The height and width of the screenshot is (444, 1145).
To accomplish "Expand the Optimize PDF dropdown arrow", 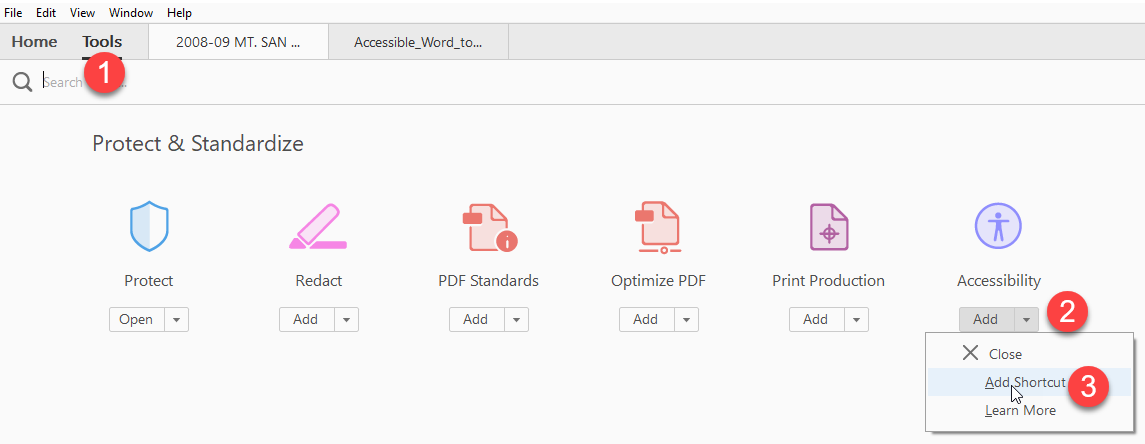I will click(686, 320).
